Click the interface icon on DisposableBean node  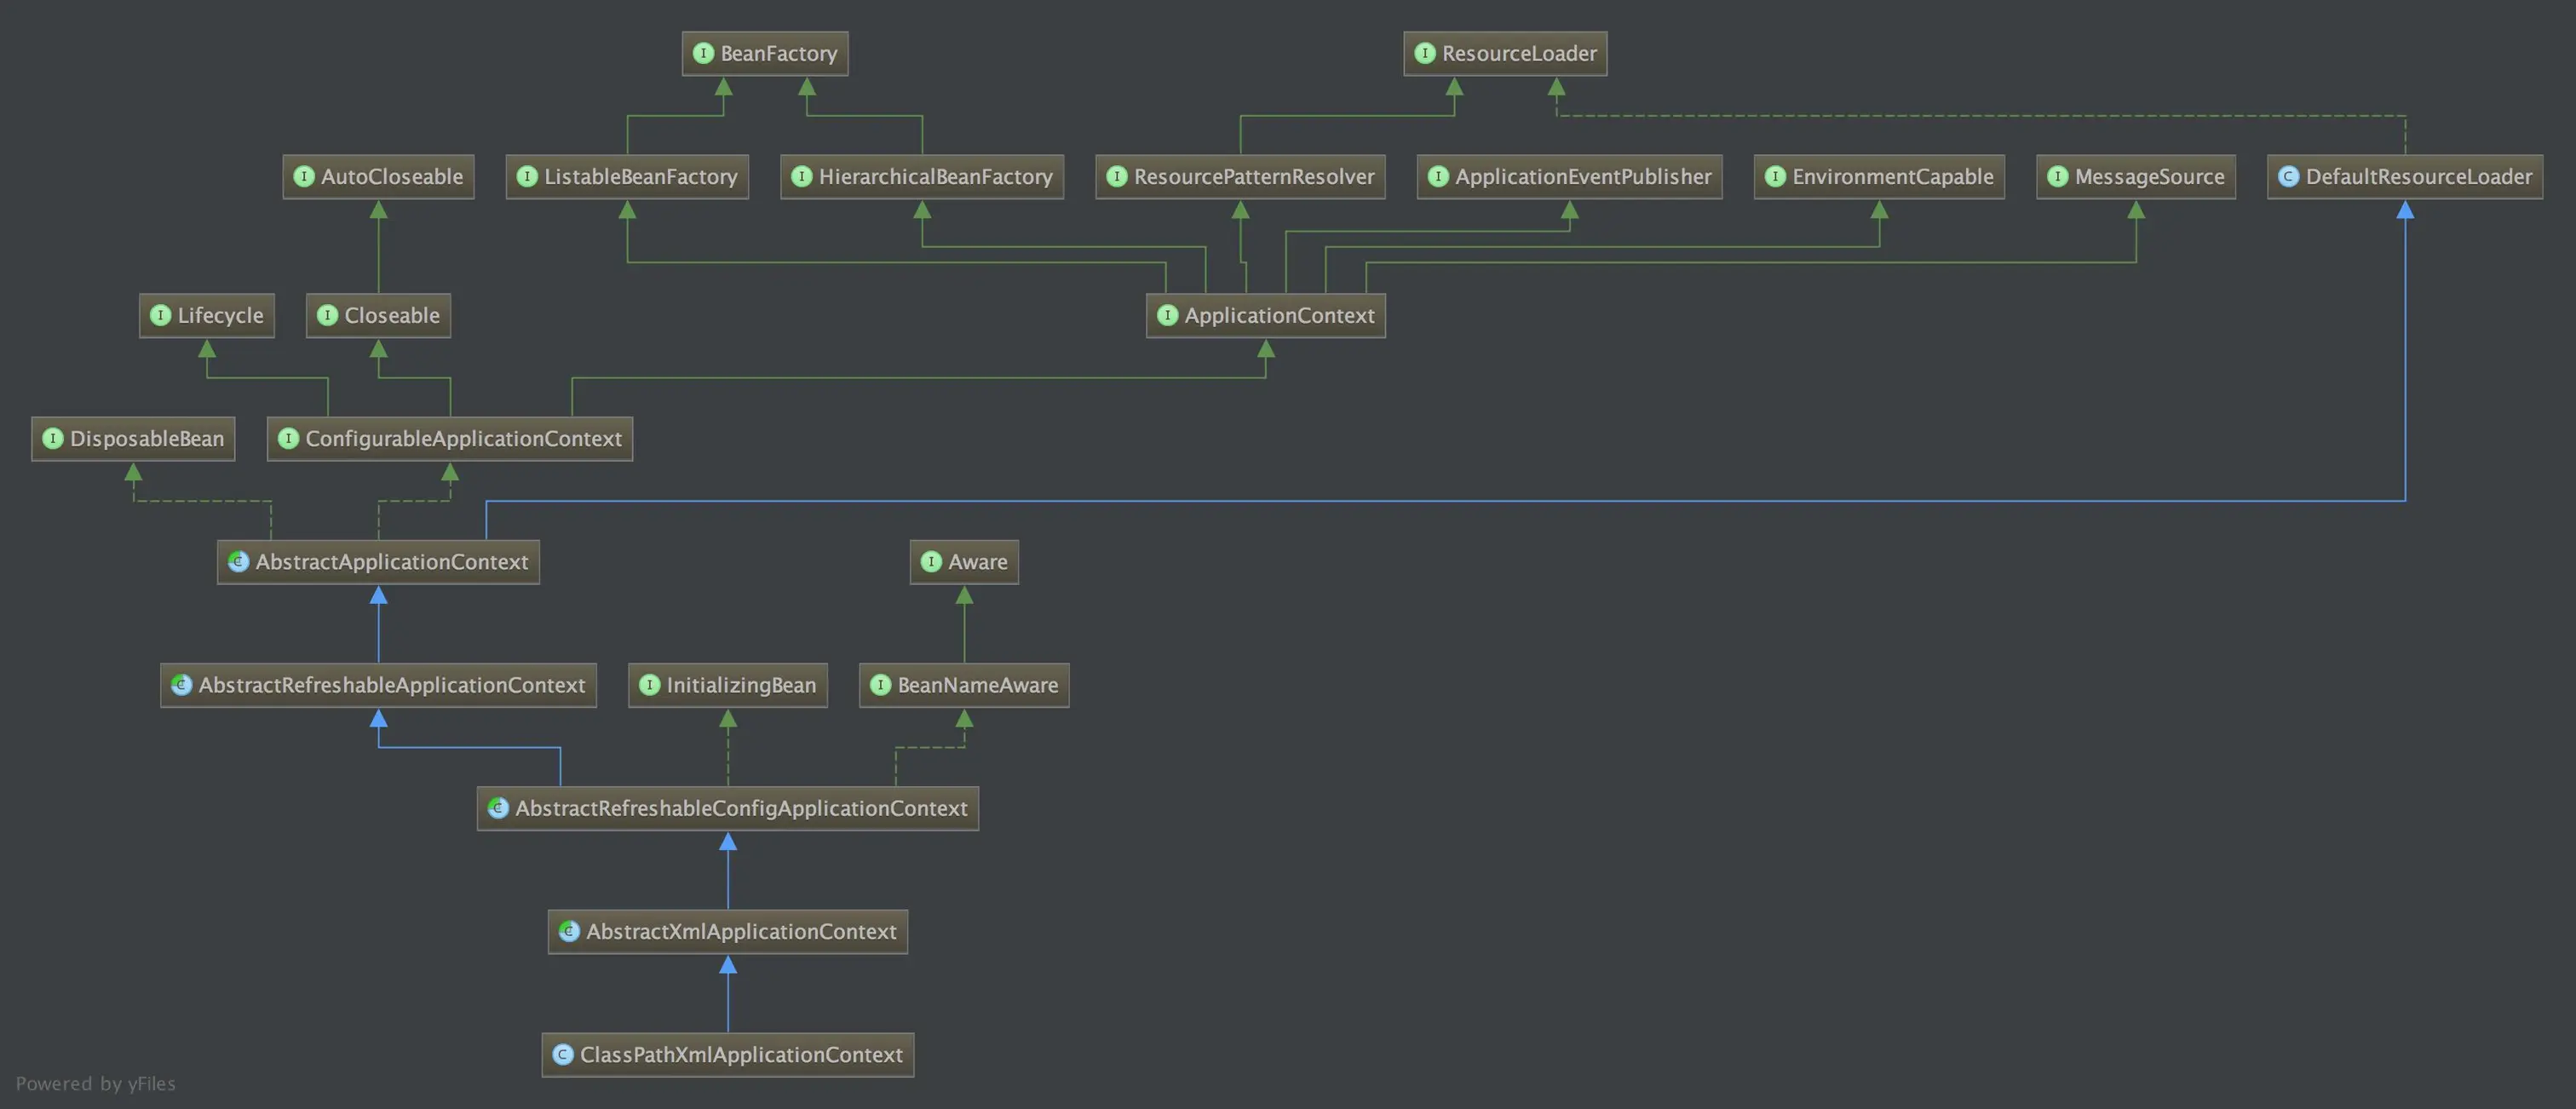point(53,439)
